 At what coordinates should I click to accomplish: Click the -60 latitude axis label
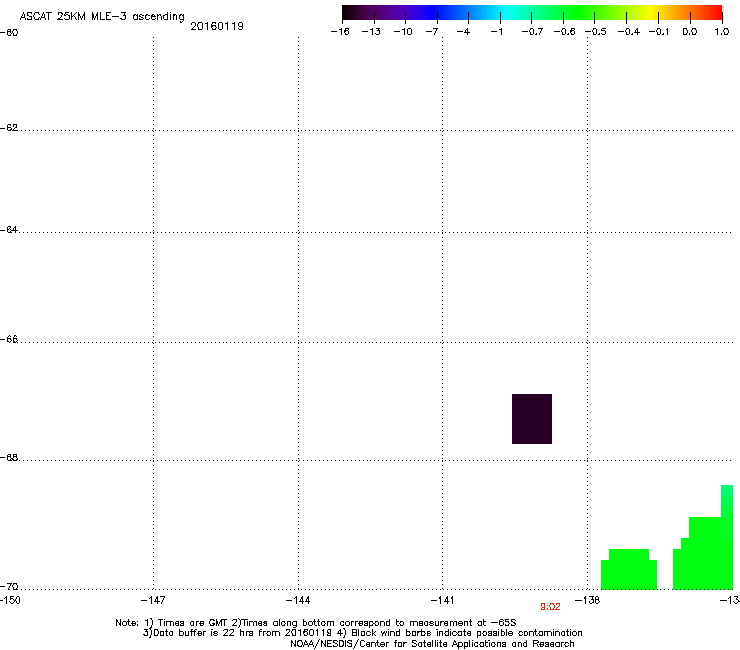click(9, 33)
